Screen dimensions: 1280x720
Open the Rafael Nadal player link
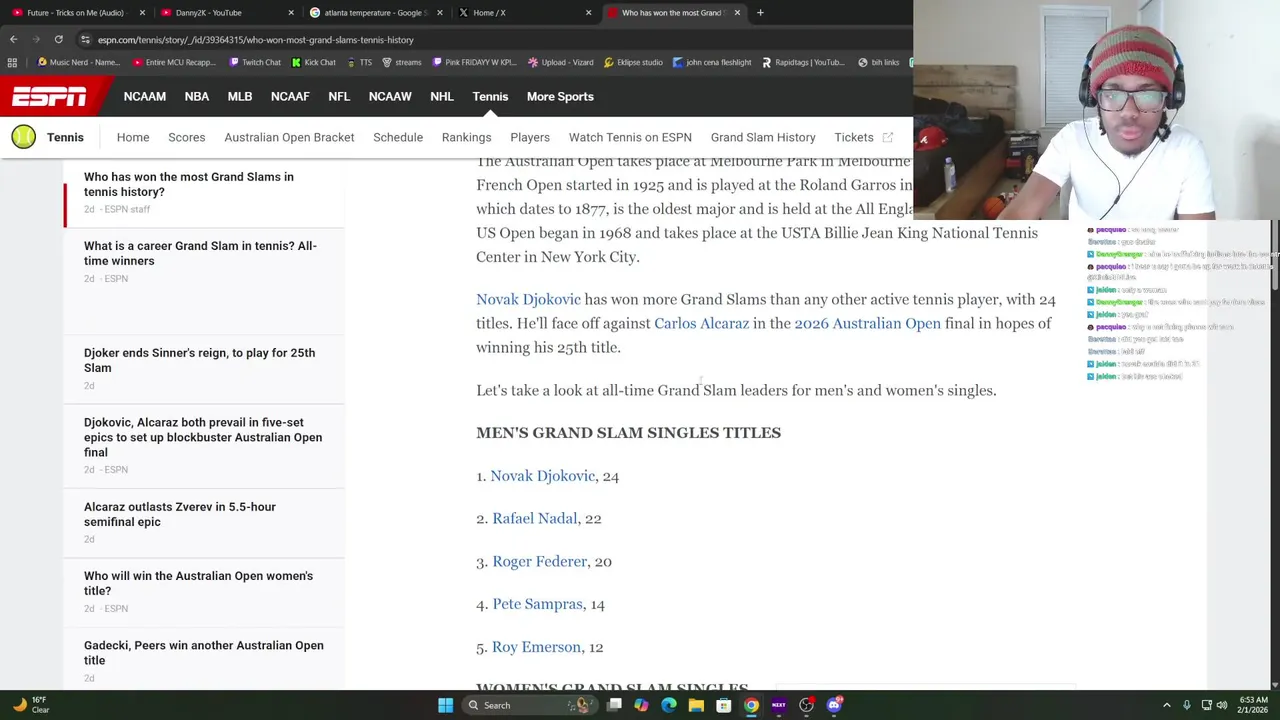(534, 518)
